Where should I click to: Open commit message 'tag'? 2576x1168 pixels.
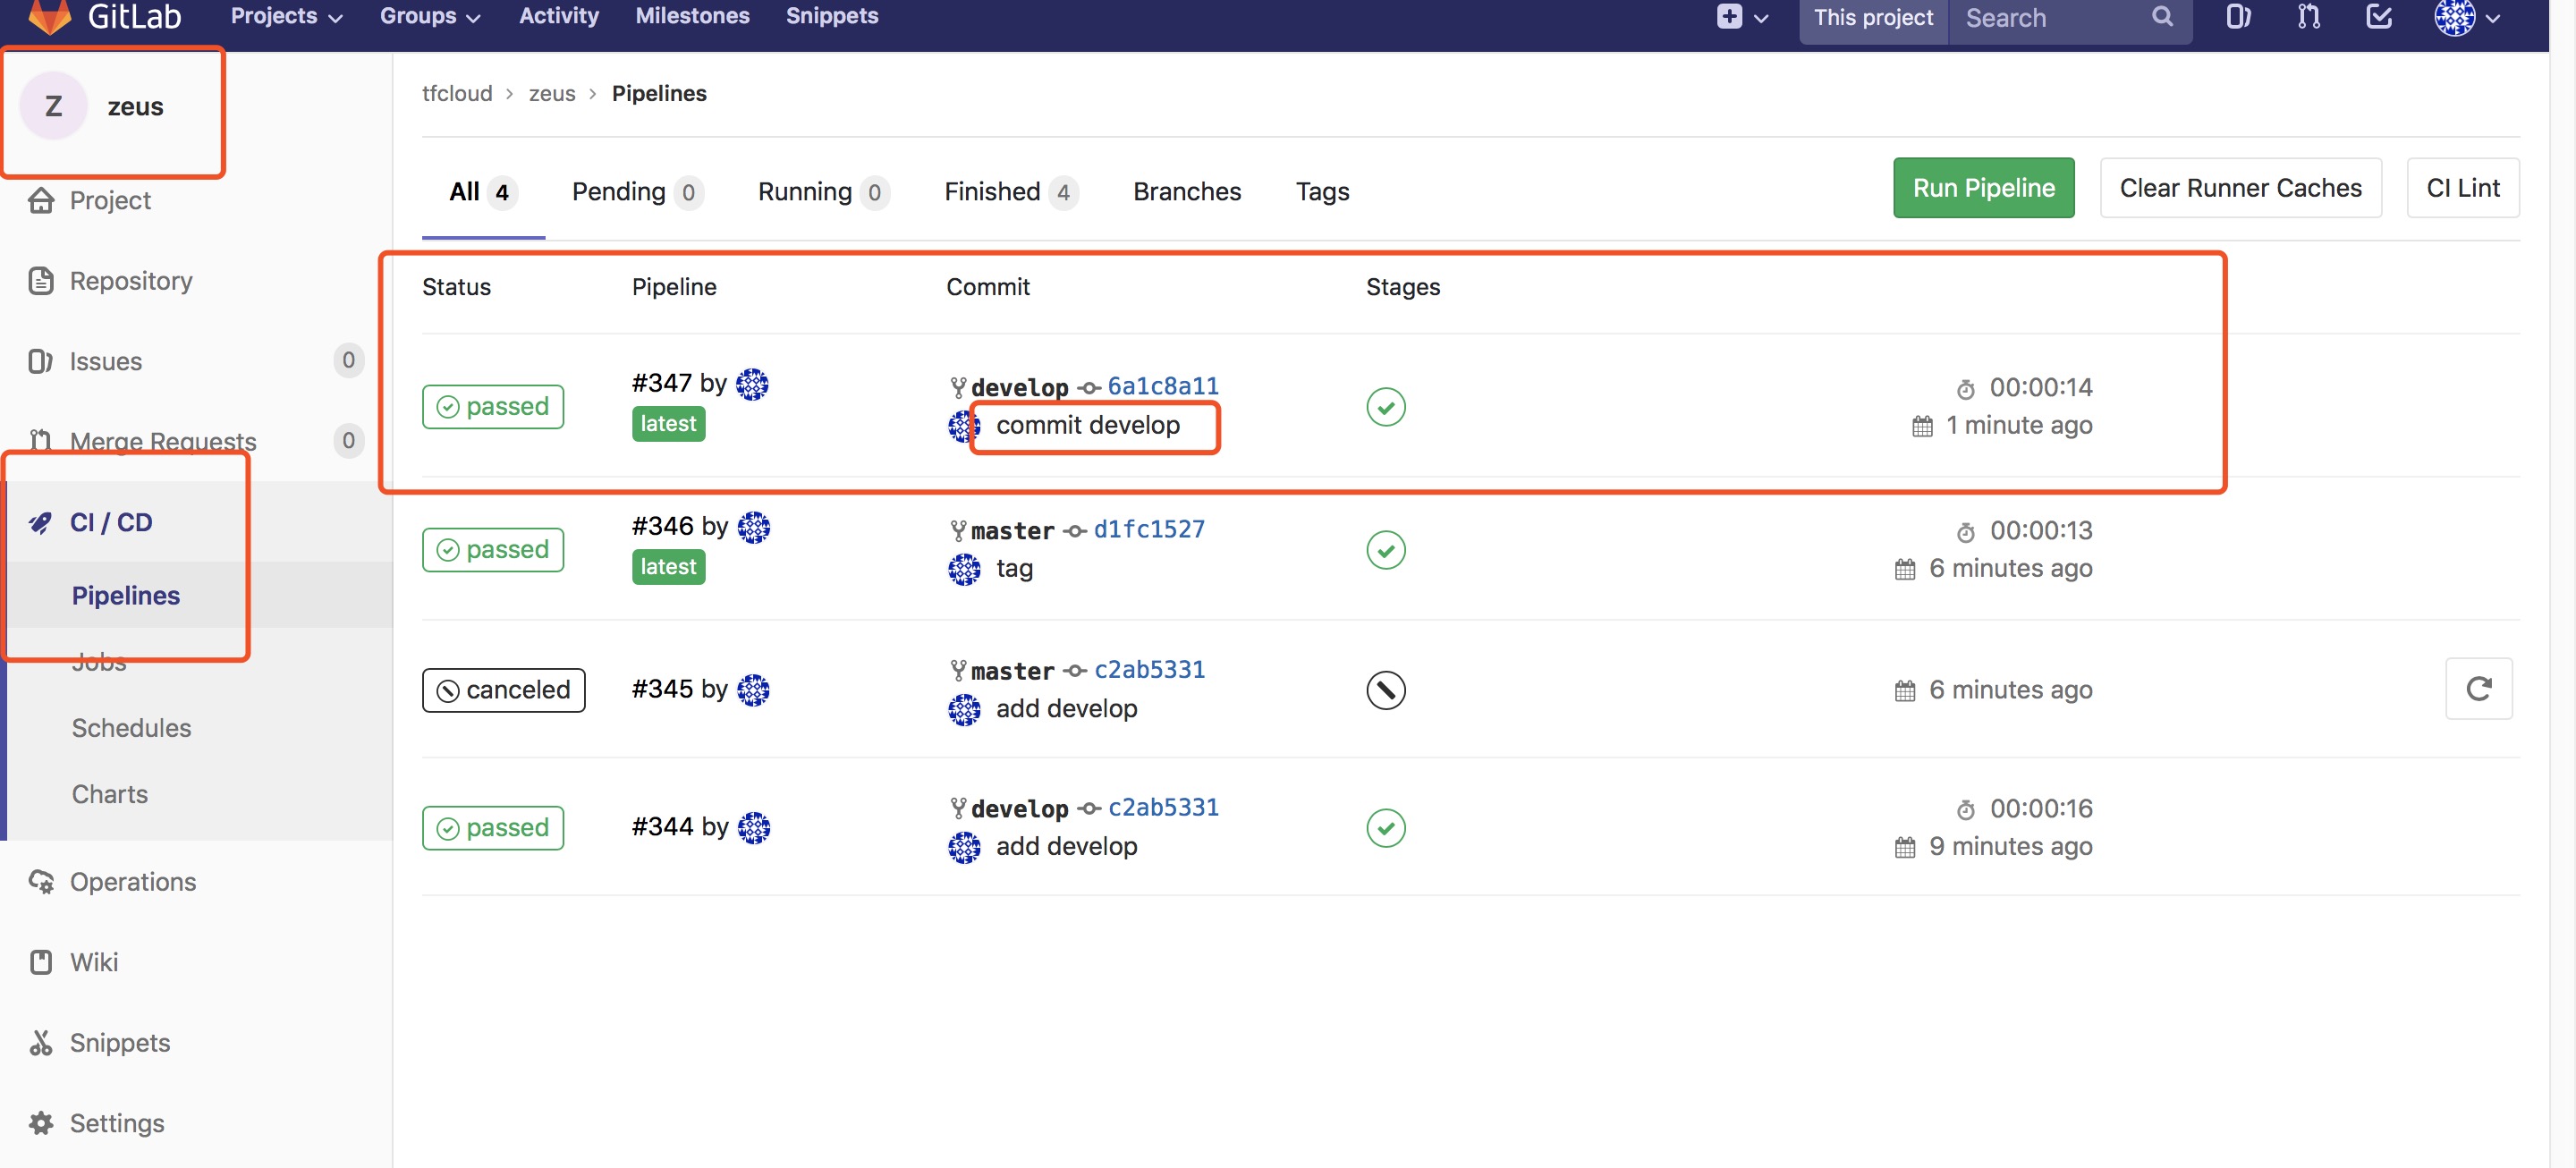point(1014,568)
